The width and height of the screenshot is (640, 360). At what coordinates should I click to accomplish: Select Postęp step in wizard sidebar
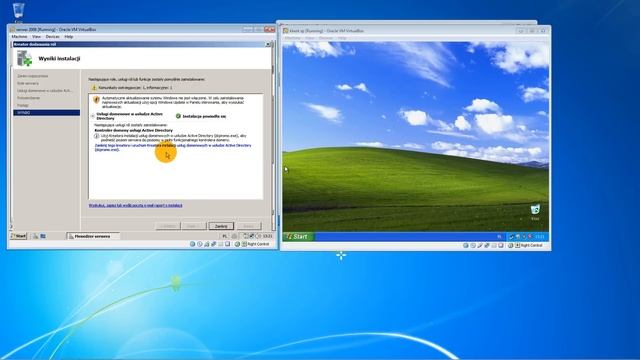(x=23, y=105)
